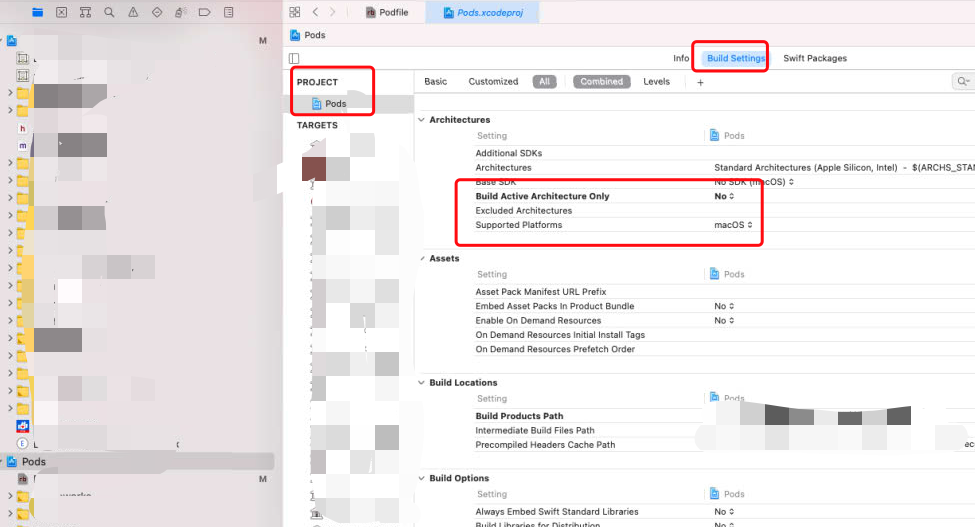Click On Demand Resources Prefetch Order row
This screenshot has height=527, width=975.
pos(555,349)
